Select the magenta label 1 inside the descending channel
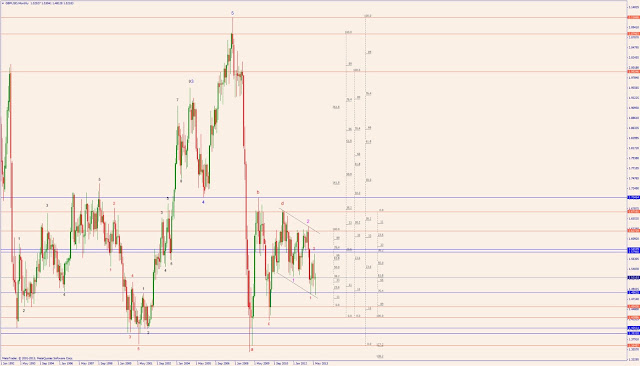Viewport: 640px width, 366px height. coord(293,280)
